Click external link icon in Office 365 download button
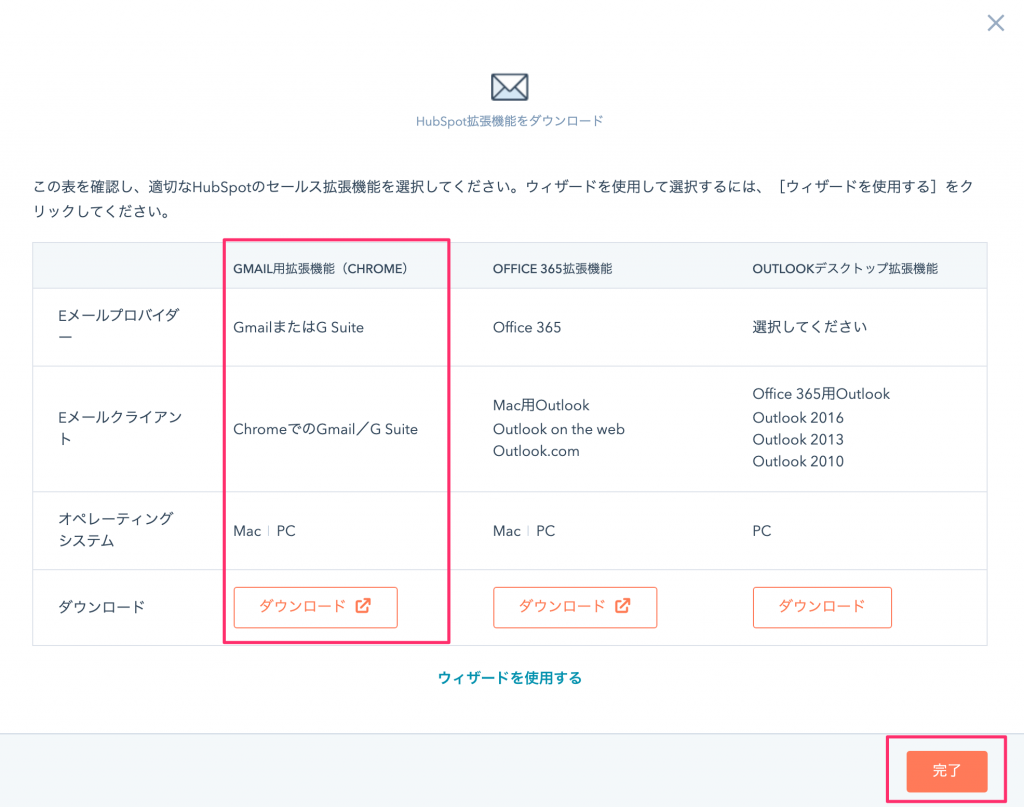This screenshot has height=807, width=1024. (x=623, y=606)
